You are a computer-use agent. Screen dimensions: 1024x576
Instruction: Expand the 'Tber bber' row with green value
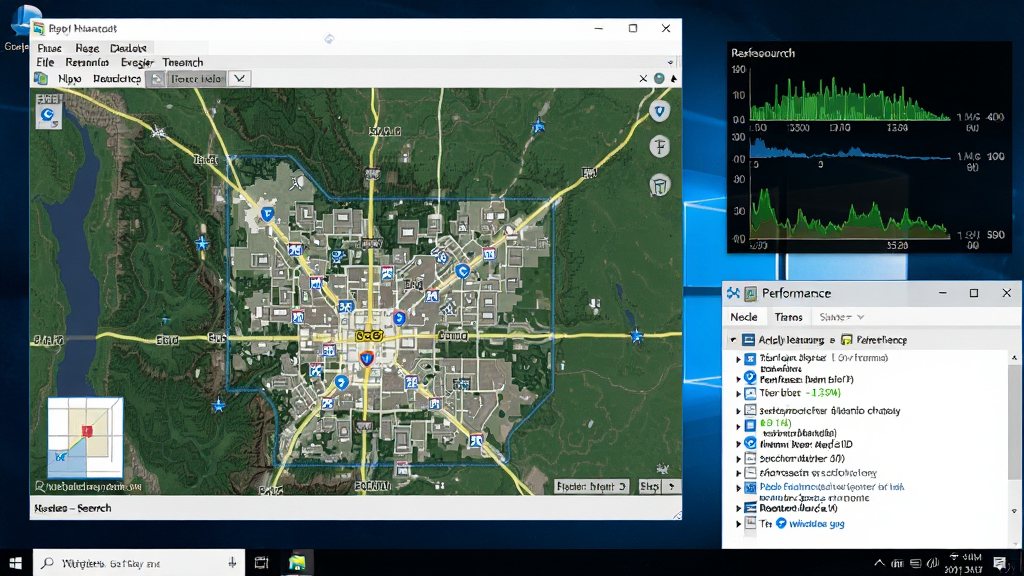pyautogui.click(x=739, y=393)
